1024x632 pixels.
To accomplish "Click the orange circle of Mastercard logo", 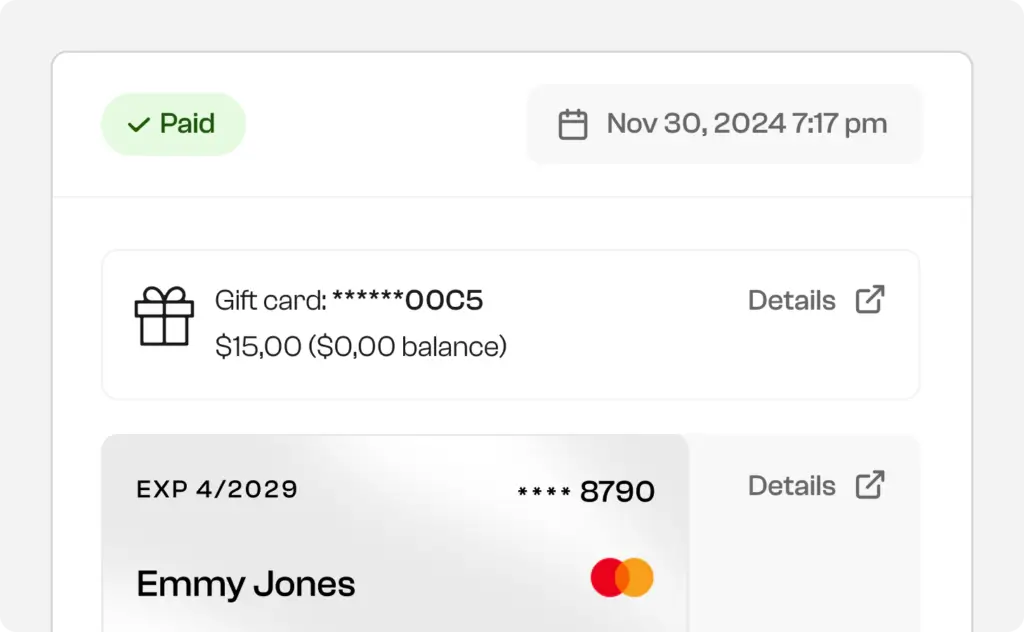I will pos(638,578).
